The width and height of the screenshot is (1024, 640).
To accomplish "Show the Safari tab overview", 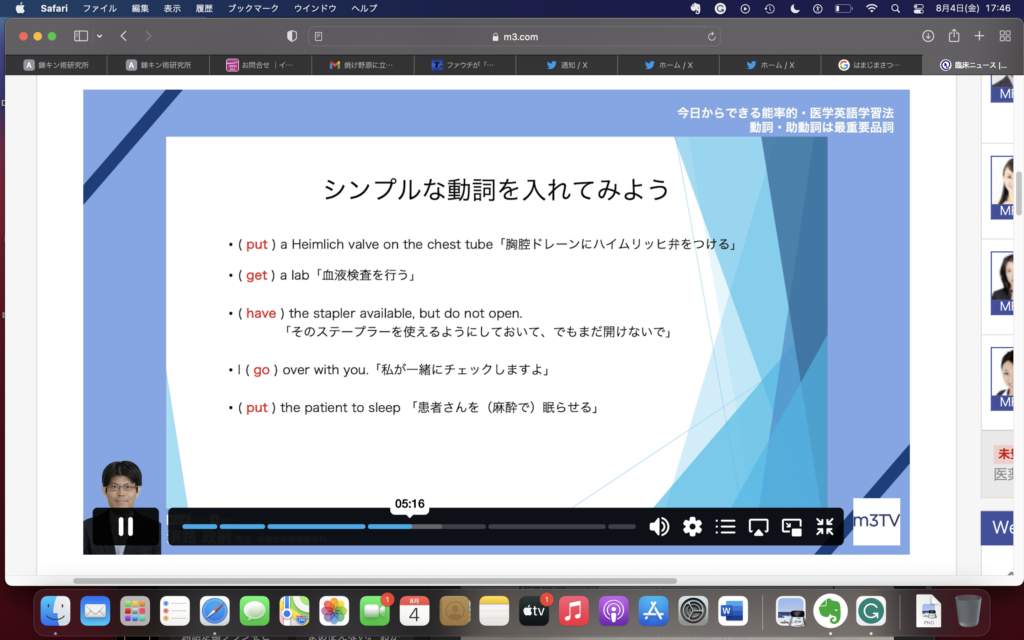I will tap(1005, 36).
